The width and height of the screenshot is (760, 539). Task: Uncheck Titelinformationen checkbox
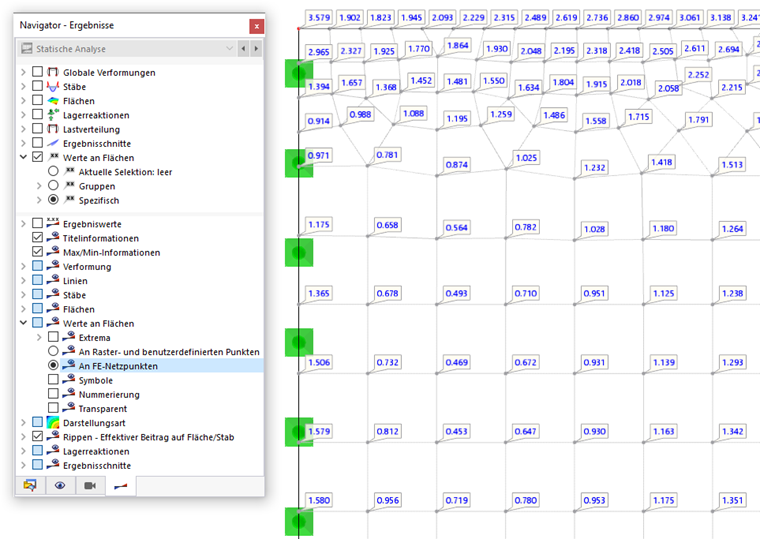37,238
